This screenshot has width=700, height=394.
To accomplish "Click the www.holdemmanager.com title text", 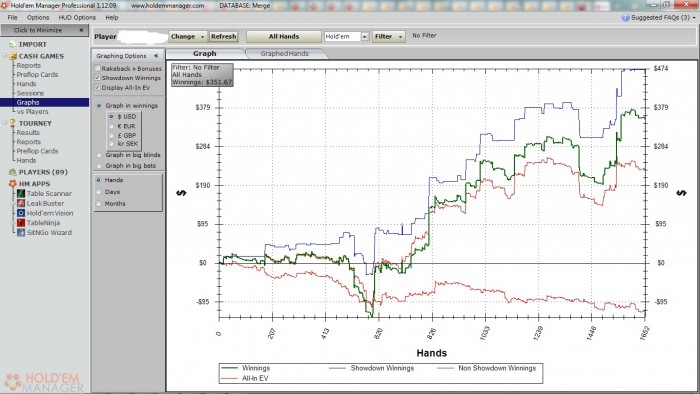I will click(167, 6).
